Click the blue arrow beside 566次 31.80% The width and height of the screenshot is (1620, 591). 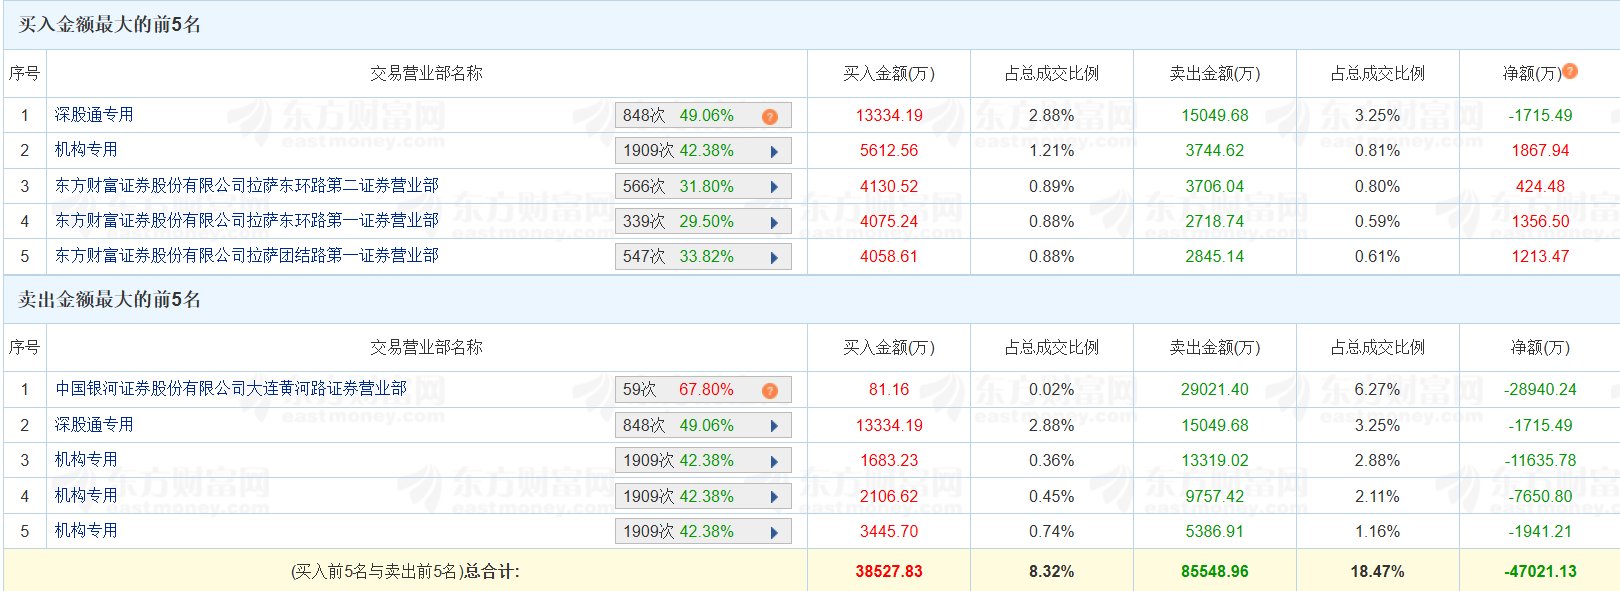(774, 187)
